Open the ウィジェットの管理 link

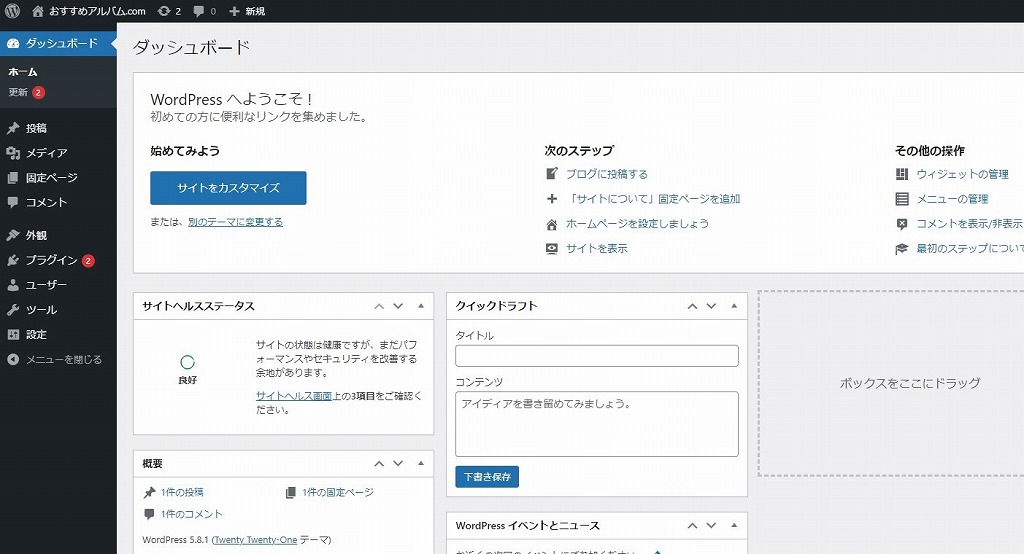[963, 174]
